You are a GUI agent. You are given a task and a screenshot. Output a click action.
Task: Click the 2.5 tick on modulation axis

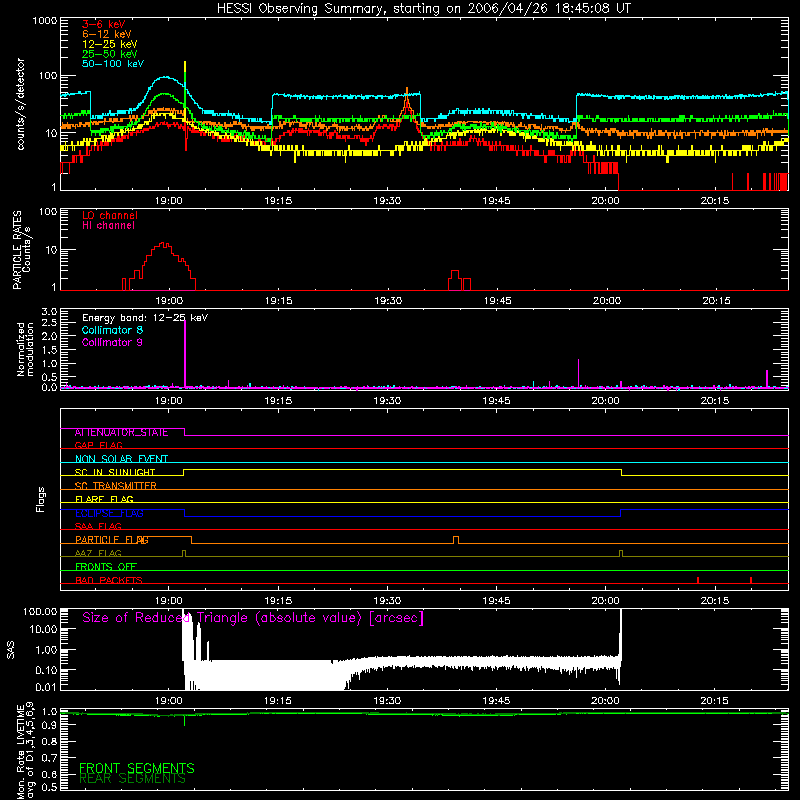(49, 322)
